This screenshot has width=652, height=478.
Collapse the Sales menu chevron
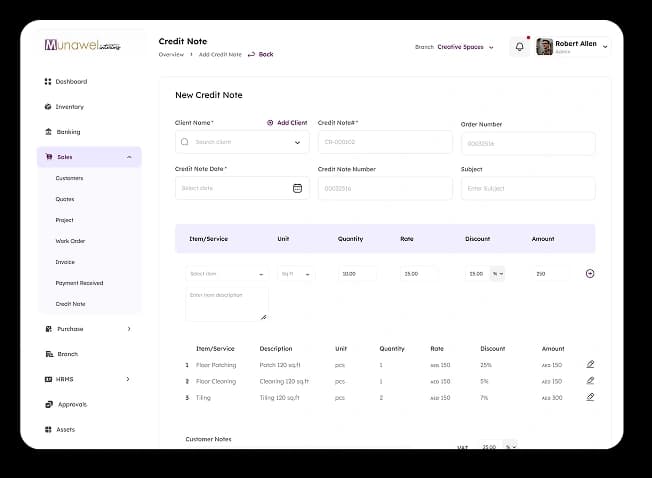[x=129, y=157]
